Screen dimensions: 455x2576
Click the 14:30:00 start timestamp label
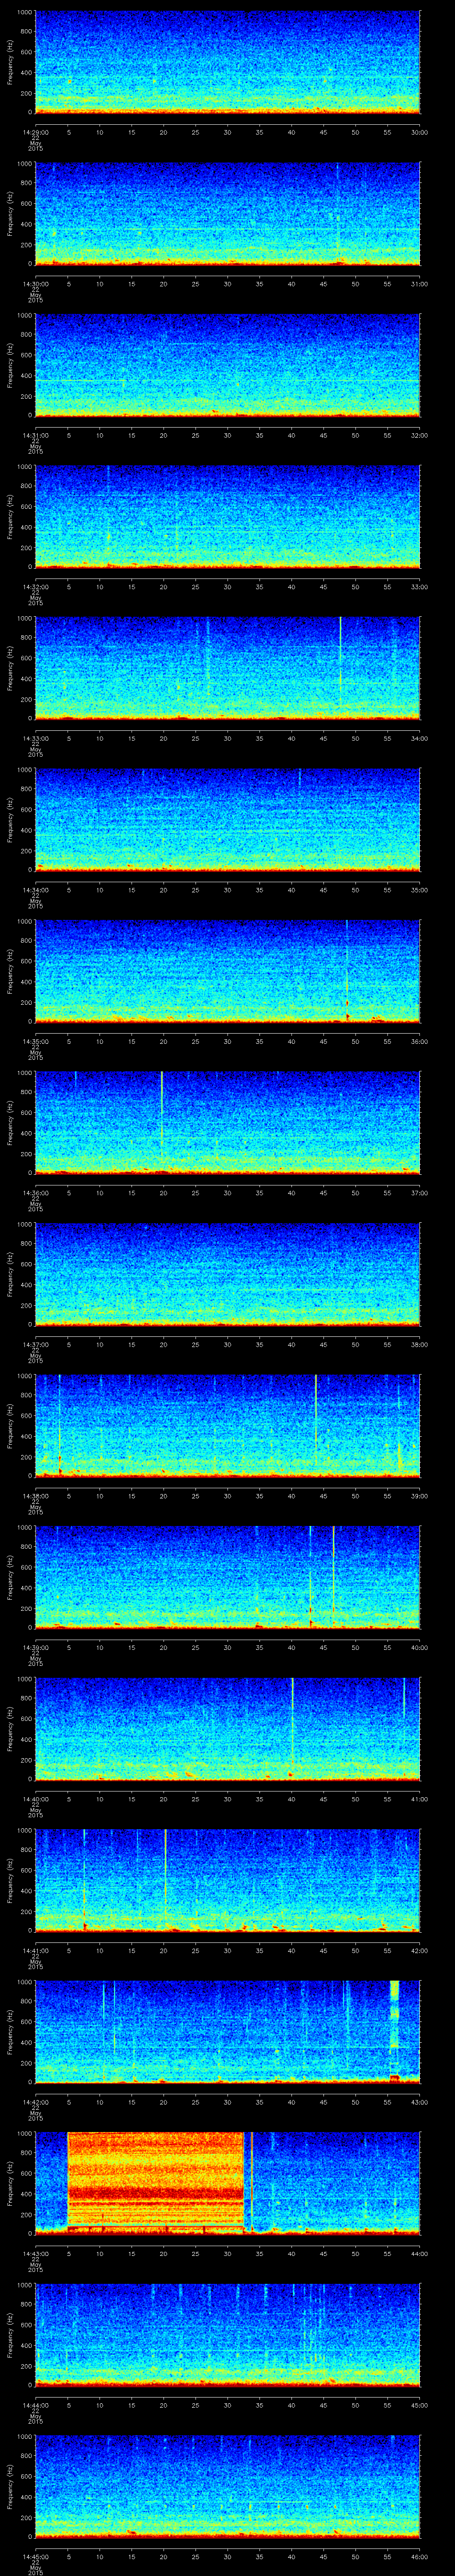[35, 284]
